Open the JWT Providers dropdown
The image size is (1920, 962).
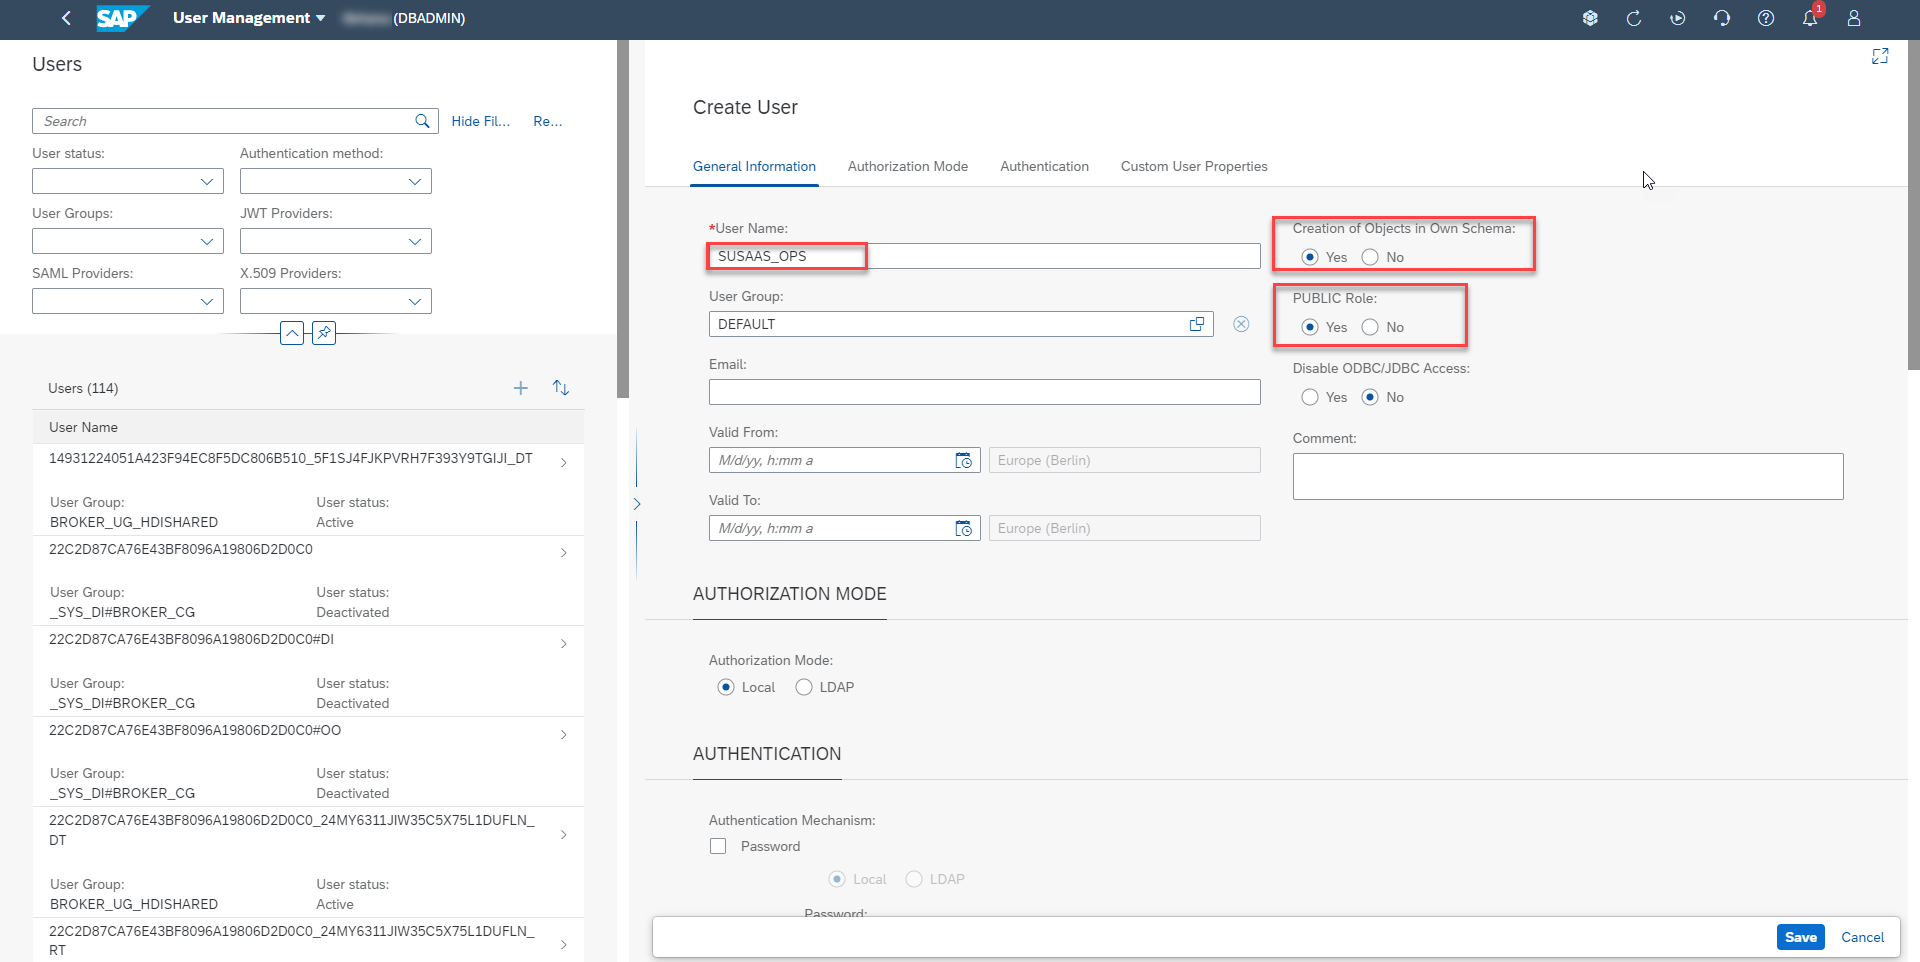pyautogui.click(x=336, y=241)
